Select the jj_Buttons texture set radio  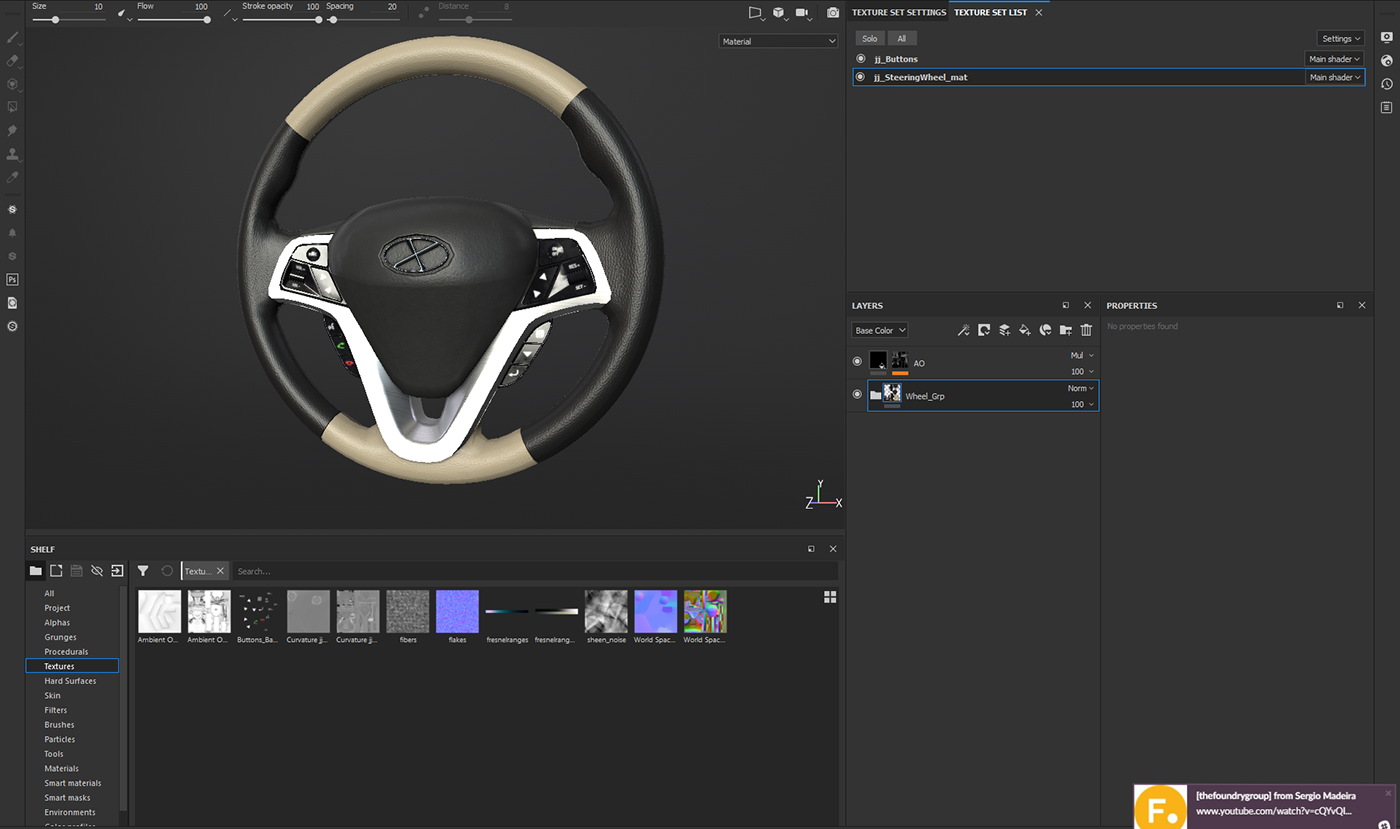[861, 59]
